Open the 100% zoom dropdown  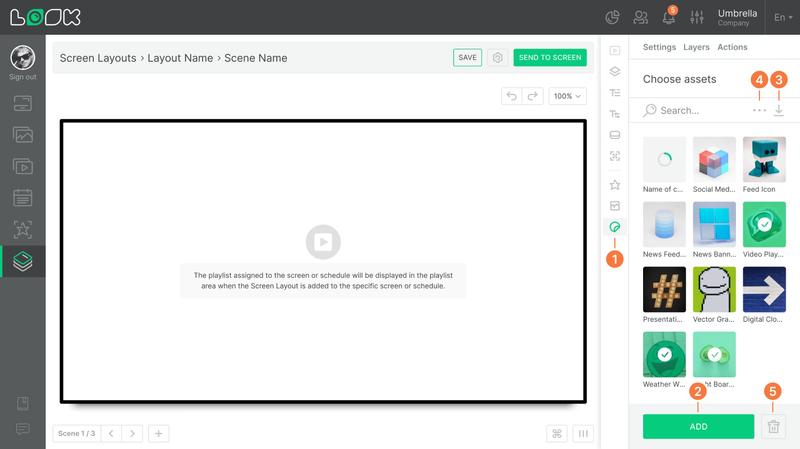pos(567,96)
